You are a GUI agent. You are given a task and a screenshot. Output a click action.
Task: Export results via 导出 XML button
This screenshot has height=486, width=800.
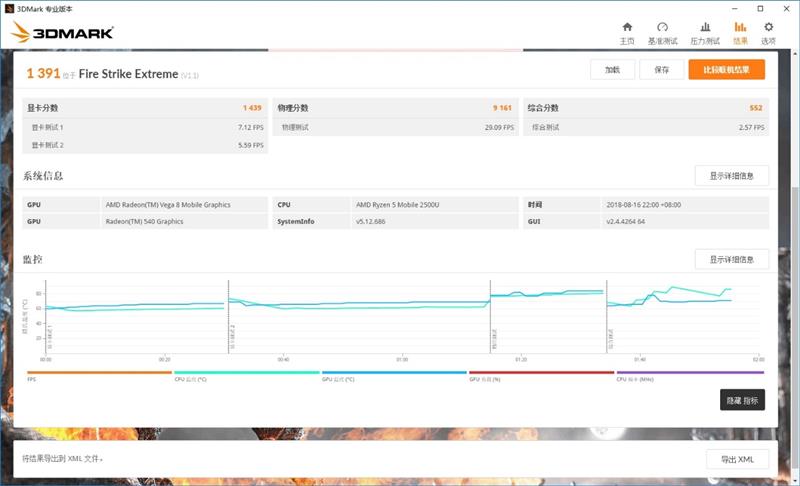pos(737,459)
